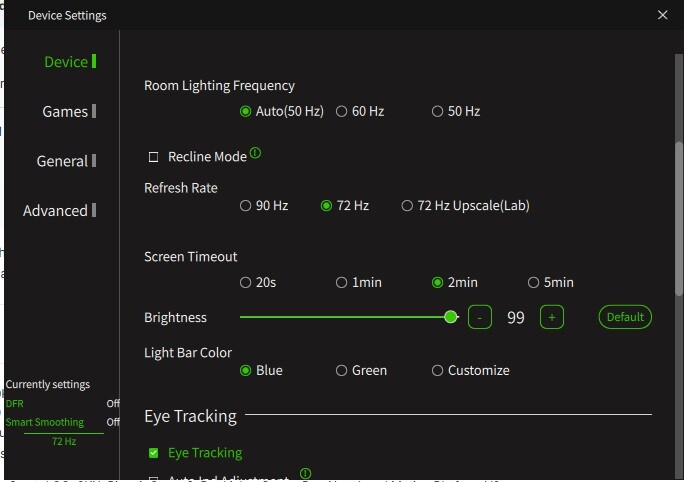Select 90 Hz refresh rate
Image resolution: width=684 pixels, height=482 pixels.
pyautogui.click(x=245, y=205)
